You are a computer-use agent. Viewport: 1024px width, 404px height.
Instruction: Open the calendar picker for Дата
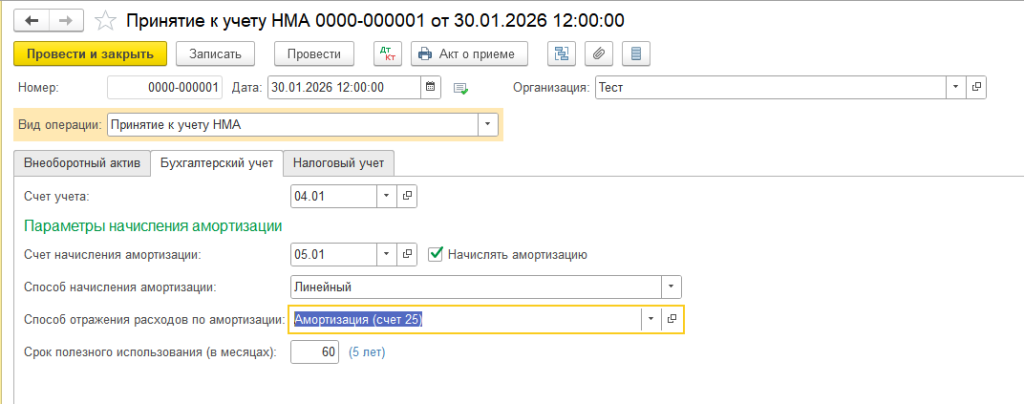point(430,87)
